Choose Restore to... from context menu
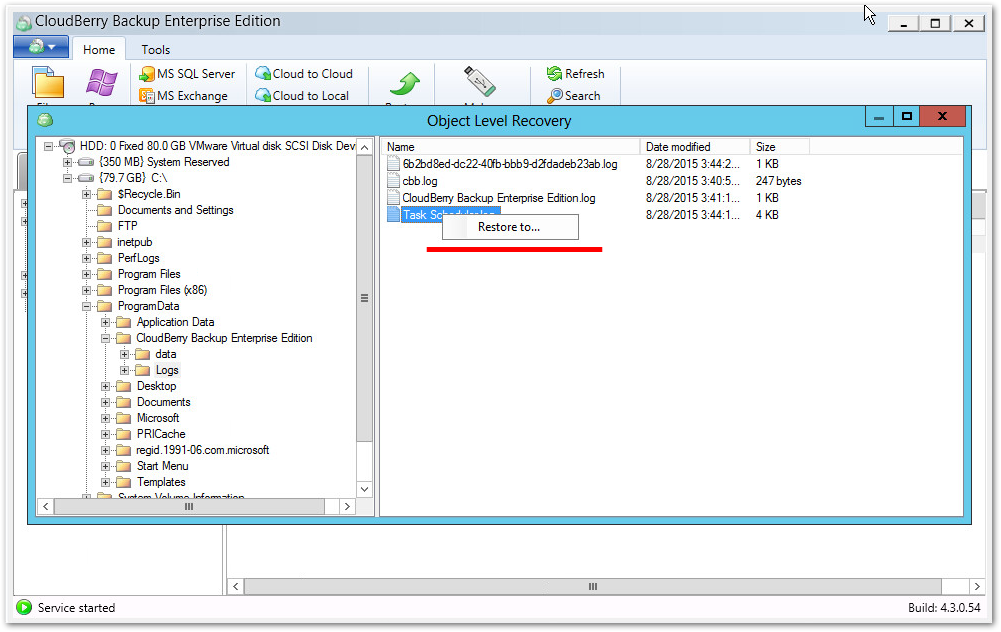The height and width of the screenshot is (632, 1001). [x=510, y=227]
